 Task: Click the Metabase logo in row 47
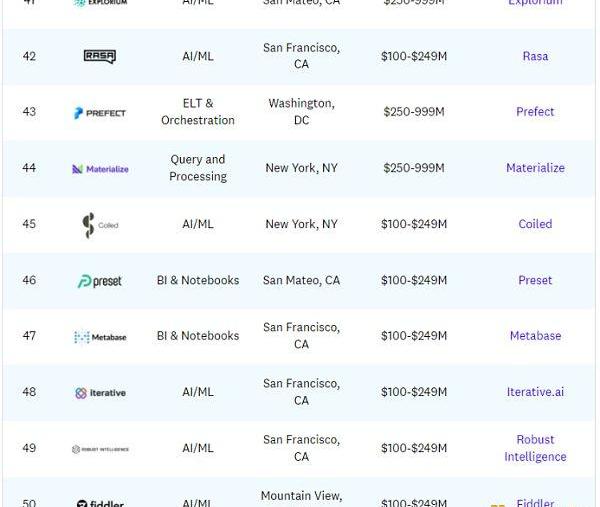(x=100, y=337)
